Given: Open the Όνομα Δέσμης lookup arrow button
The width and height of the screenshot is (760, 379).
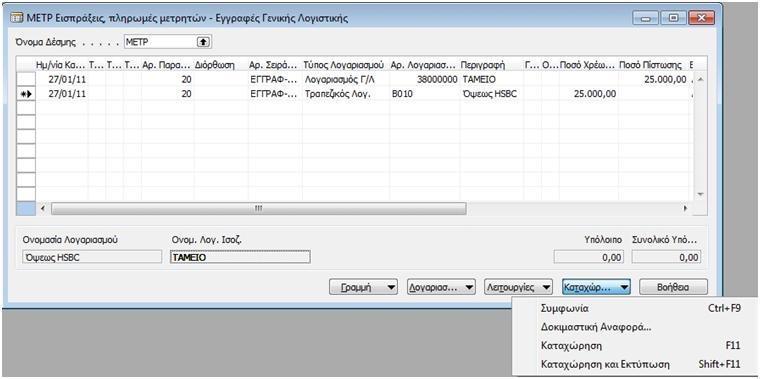Looking at the screenshot, I should coord(203,42).
